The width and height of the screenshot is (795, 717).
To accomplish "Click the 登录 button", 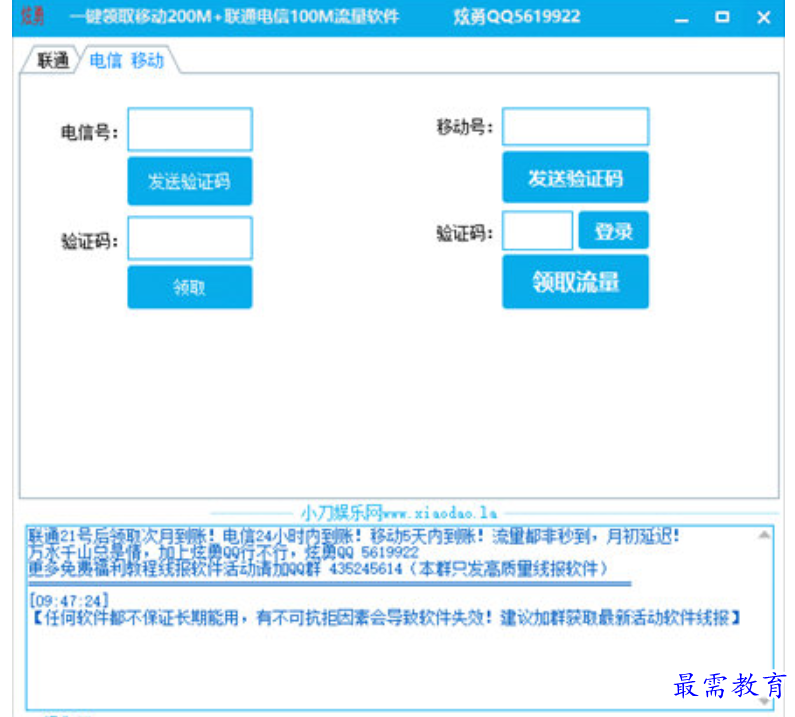I will (x=613, y=231).
